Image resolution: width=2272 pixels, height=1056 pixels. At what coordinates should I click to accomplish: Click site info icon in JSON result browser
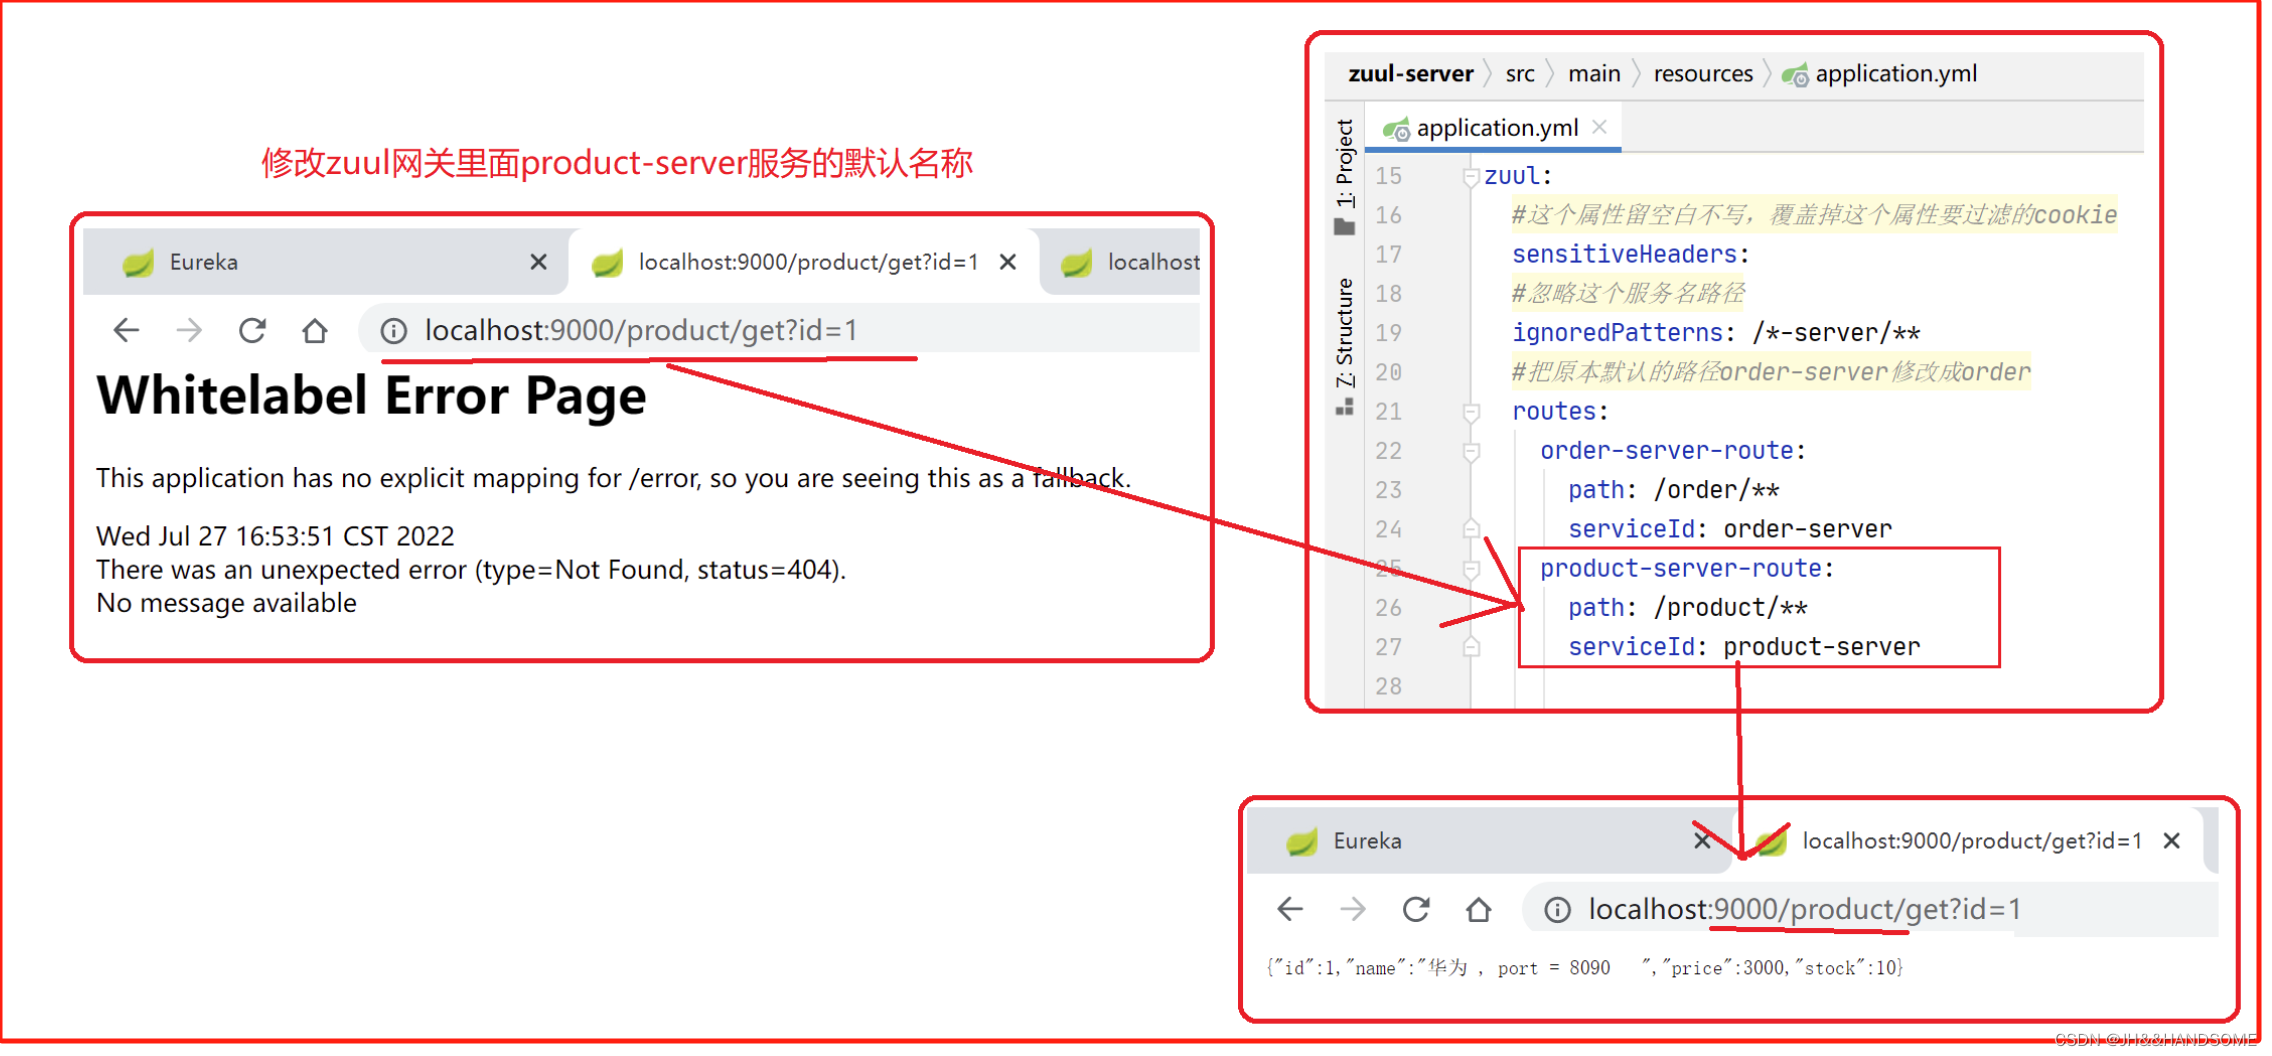click(1557, 909)
